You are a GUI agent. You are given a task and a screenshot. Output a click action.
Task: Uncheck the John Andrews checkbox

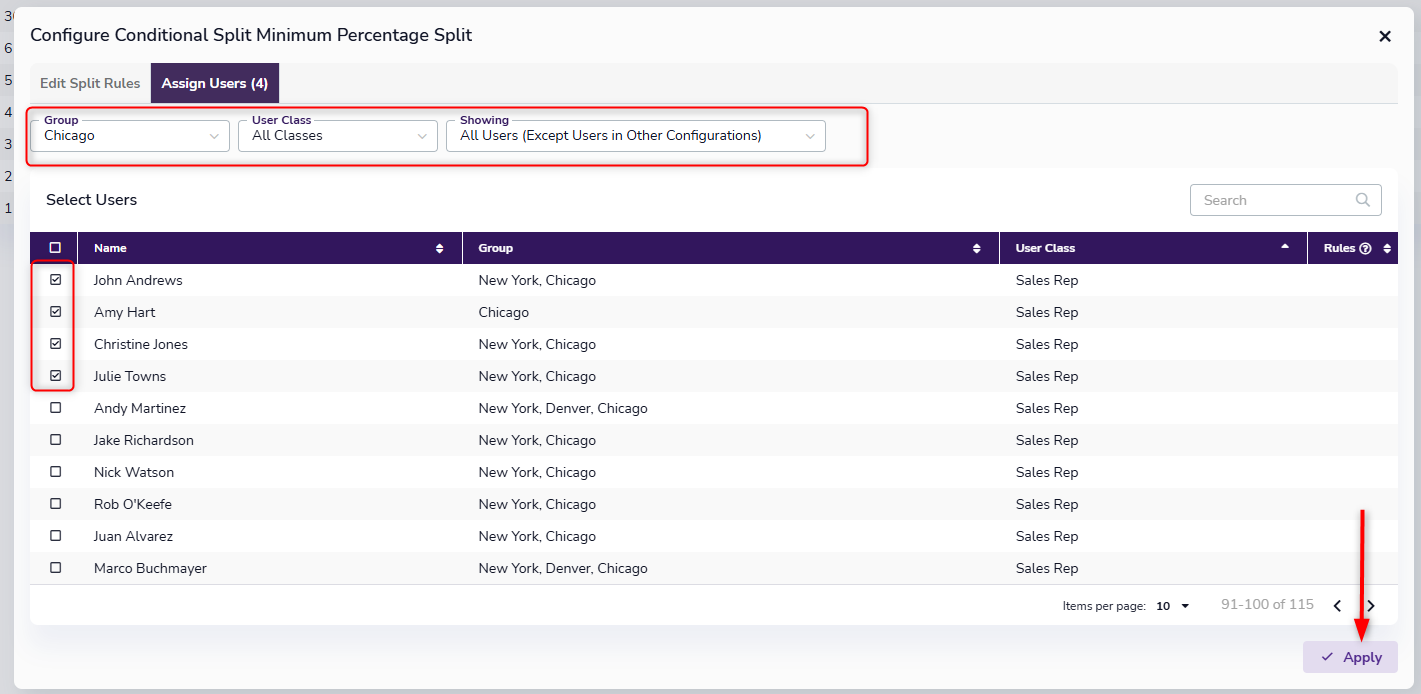tap(56, 280)
